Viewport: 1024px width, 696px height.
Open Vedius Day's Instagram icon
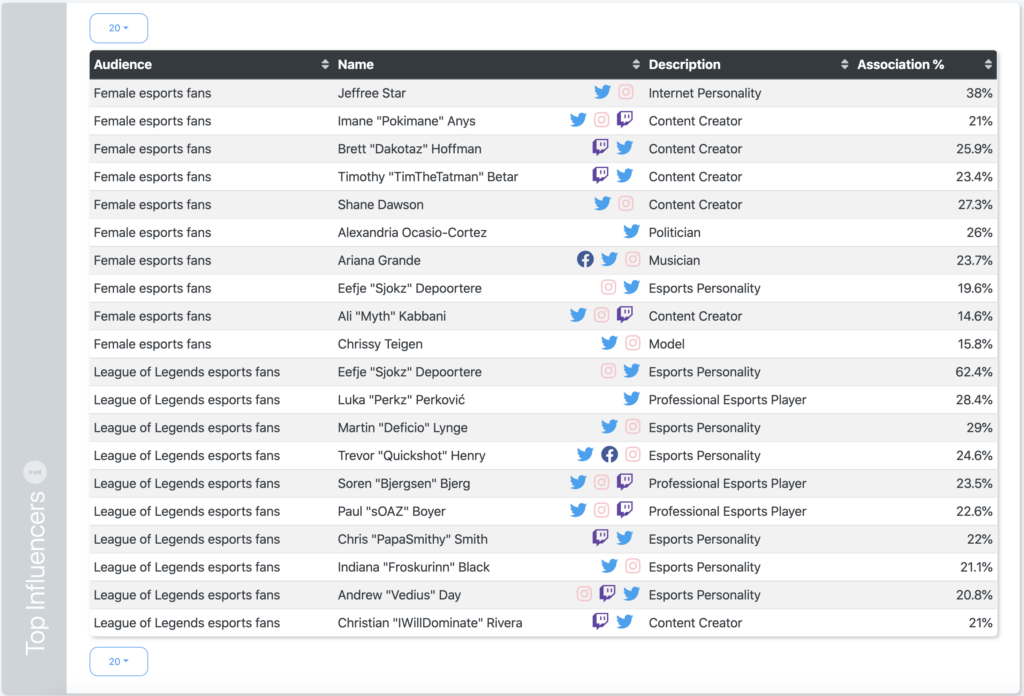click(x=584, y=593)
